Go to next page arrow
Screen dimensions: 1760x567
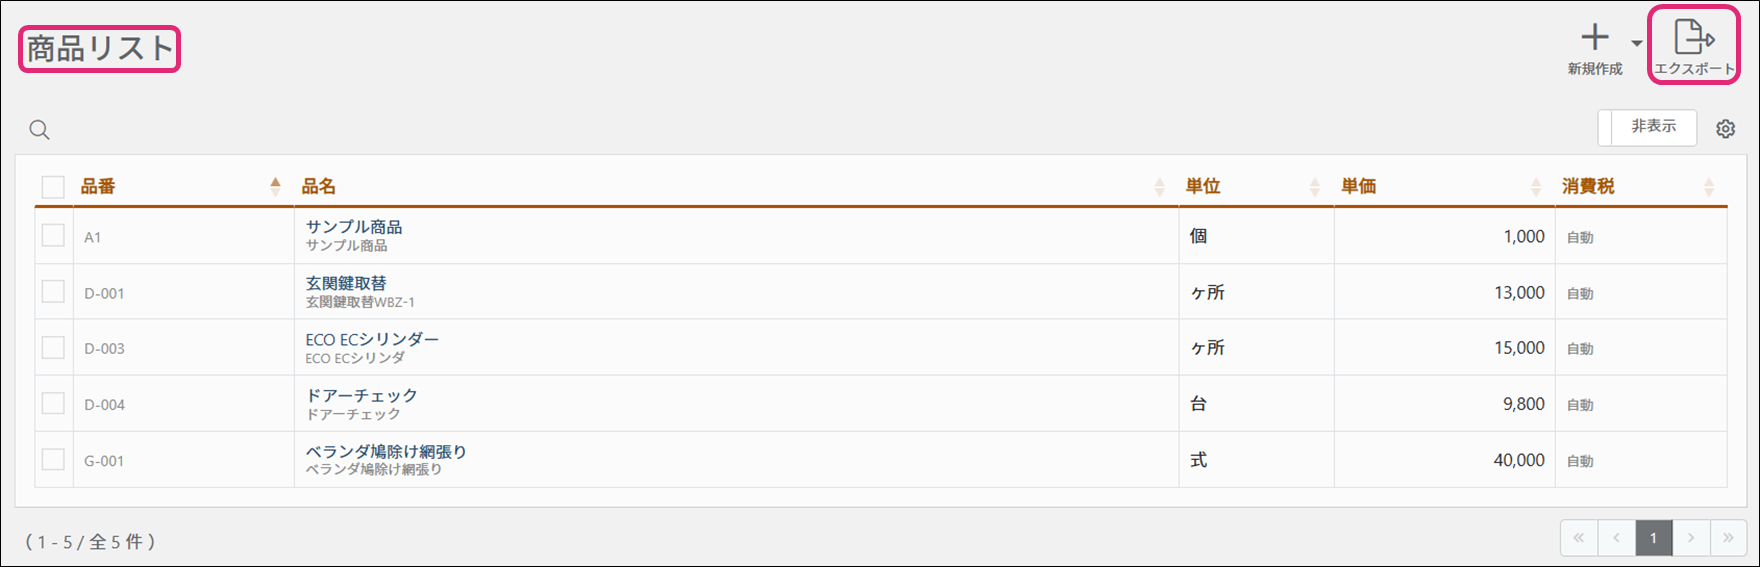click(x=1691, y=538)
